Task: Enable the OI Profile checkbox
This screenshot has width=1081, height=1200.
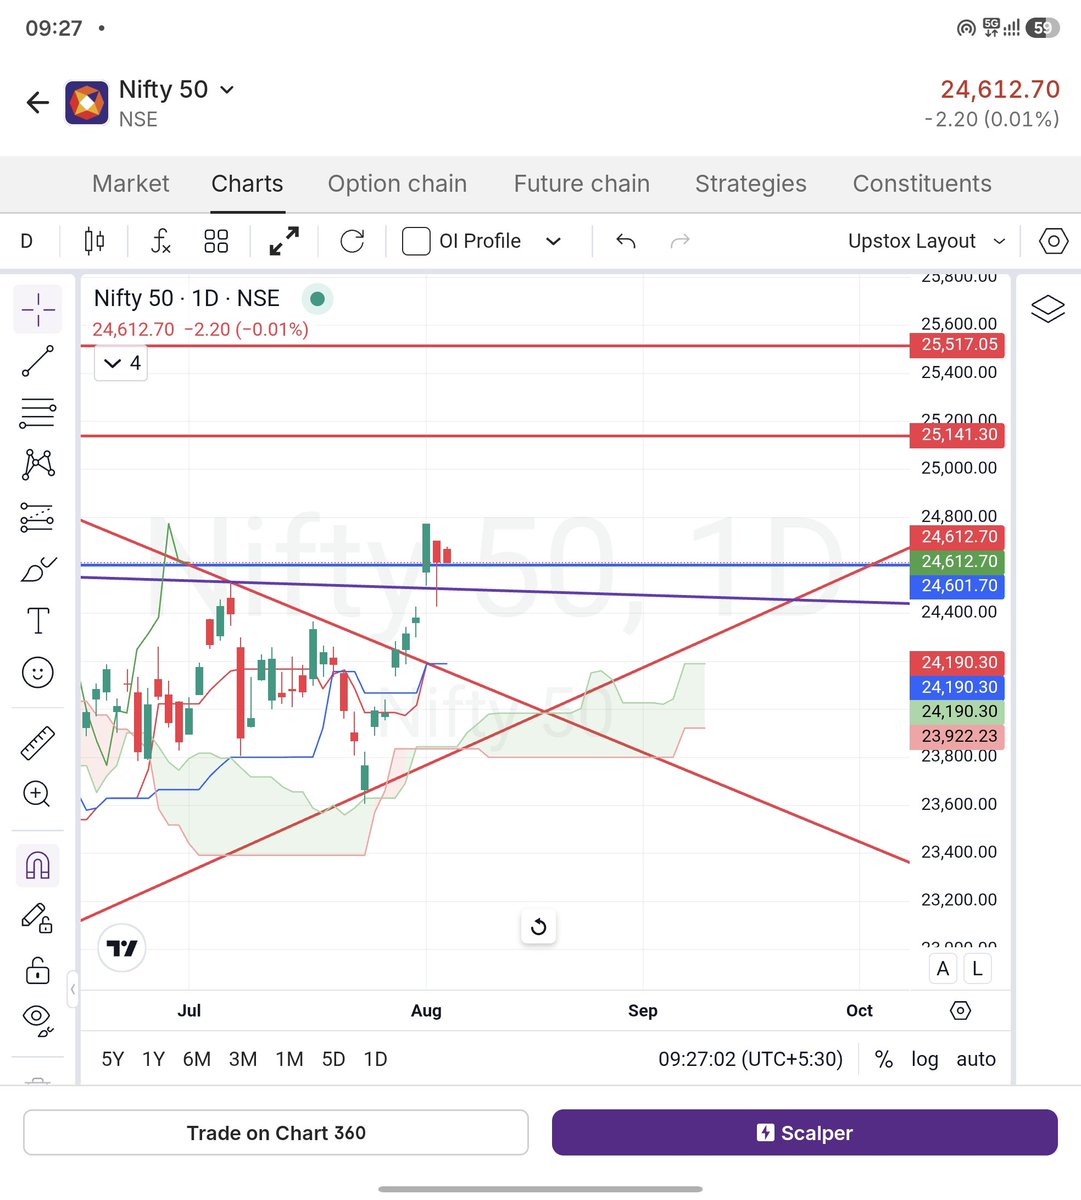Action: 416,241
